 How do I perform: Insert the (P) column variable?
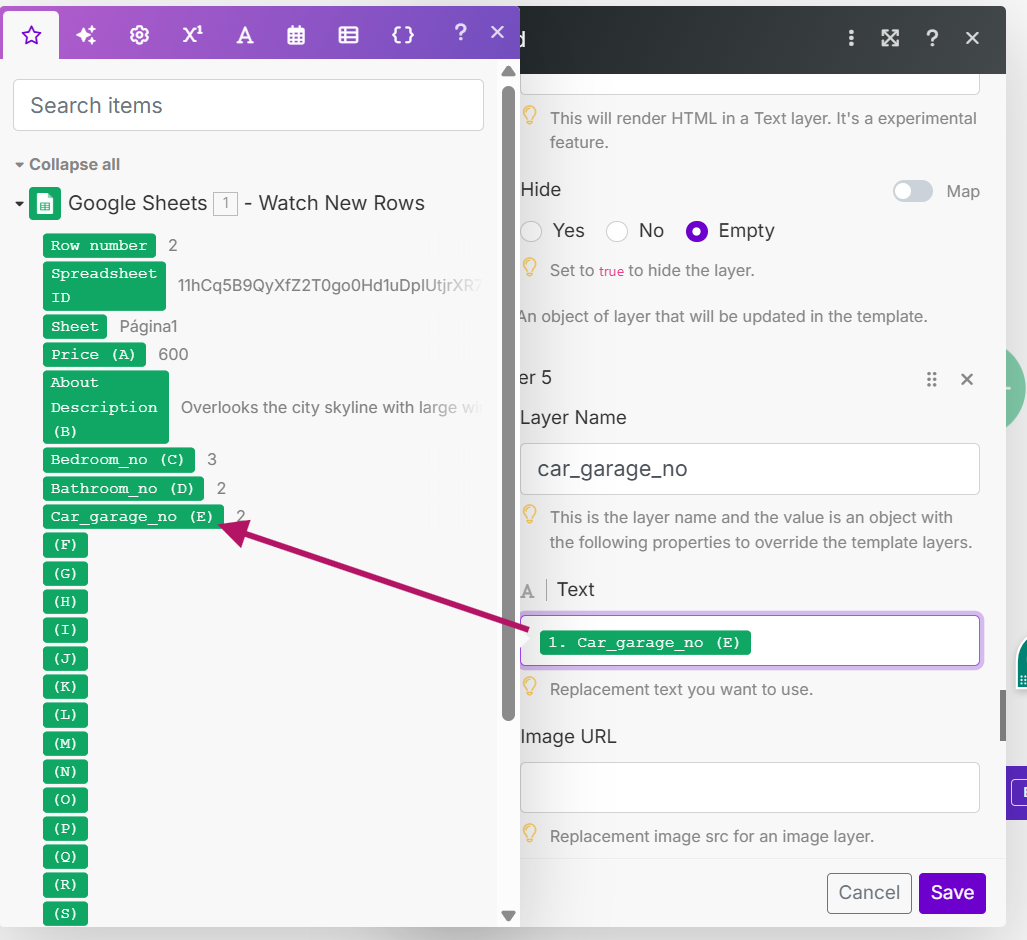point(65,829)
